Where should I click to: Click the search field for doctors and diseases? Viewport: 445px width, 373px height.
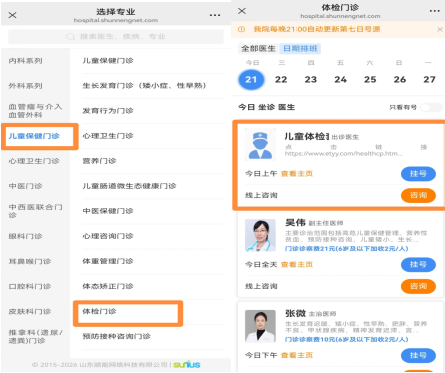pos(116,37)
